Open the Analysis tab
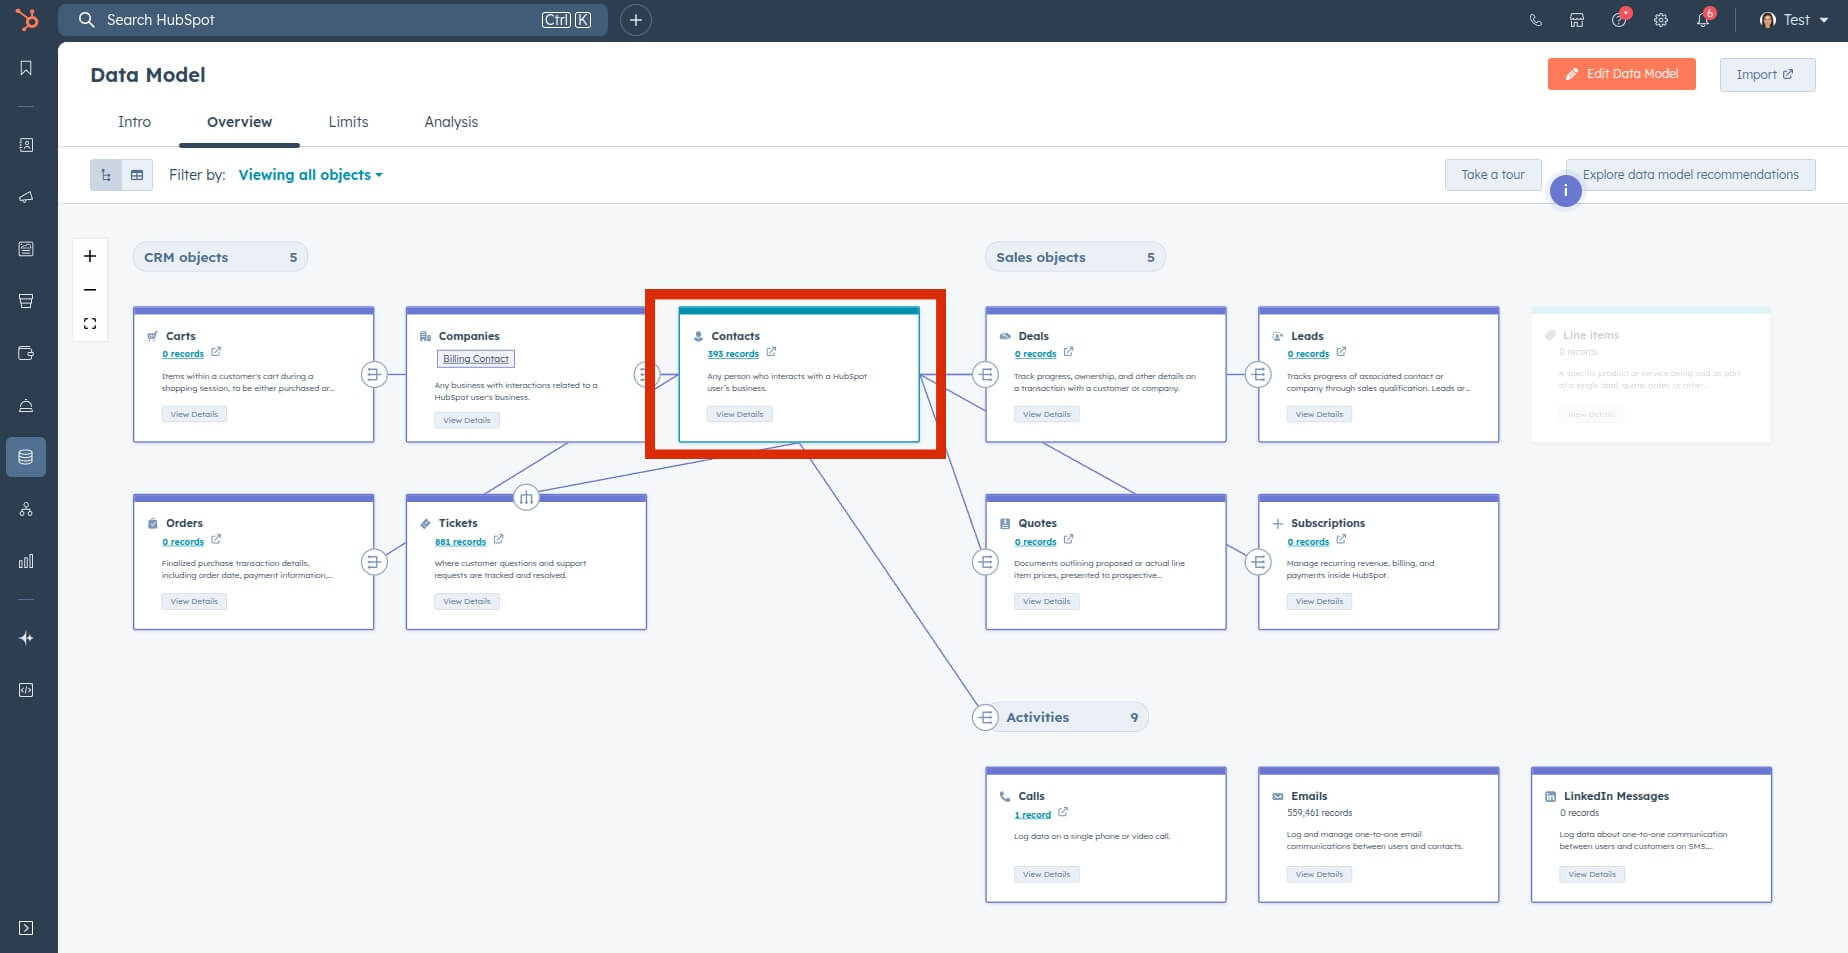 point(451,122)
